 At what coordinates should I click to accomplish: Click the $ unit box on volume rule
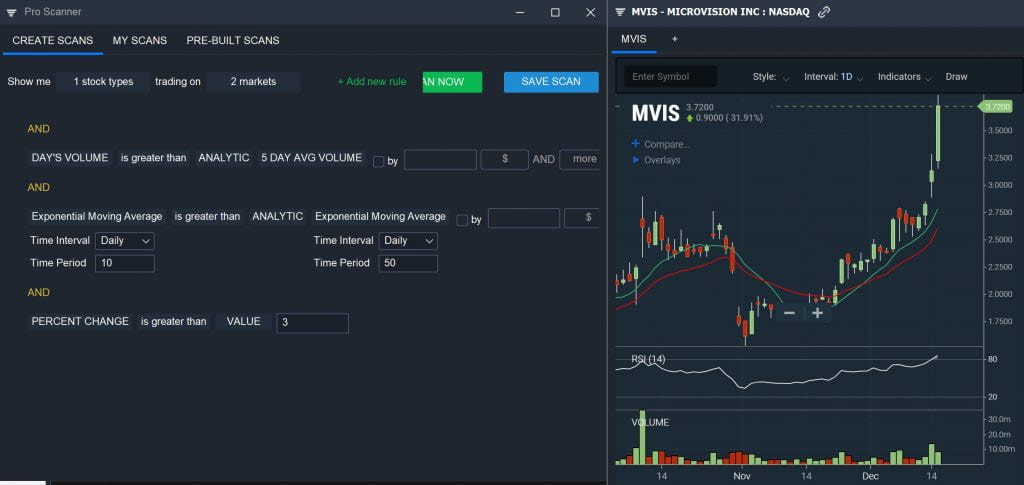click(505, 160)
